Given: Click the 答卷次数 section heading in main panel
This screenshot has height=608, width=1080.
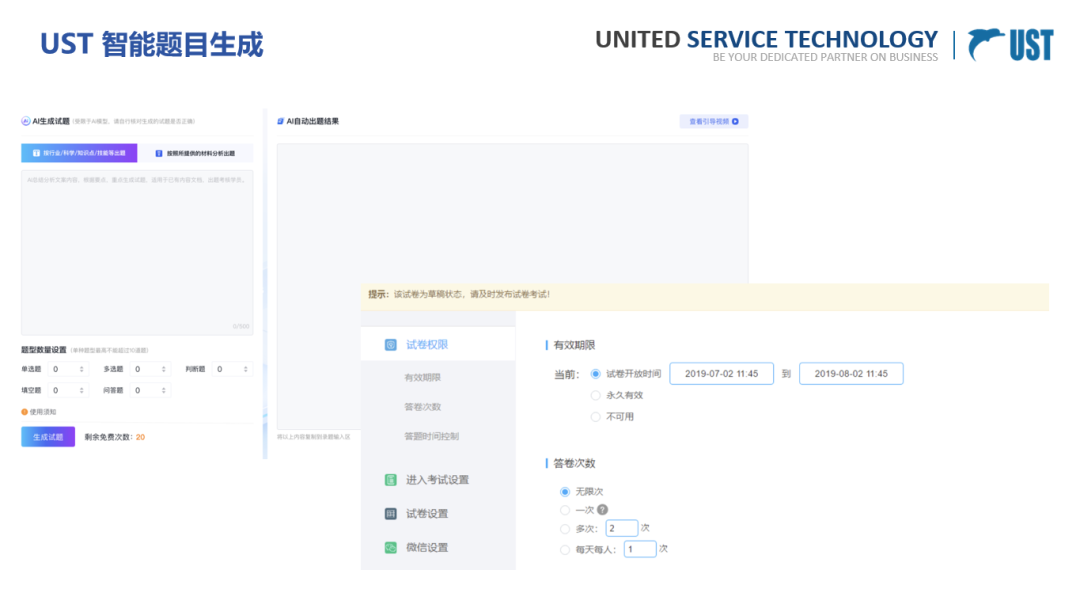Looking at the screenshot, I should pyautogui.click(x=574, y=463).
